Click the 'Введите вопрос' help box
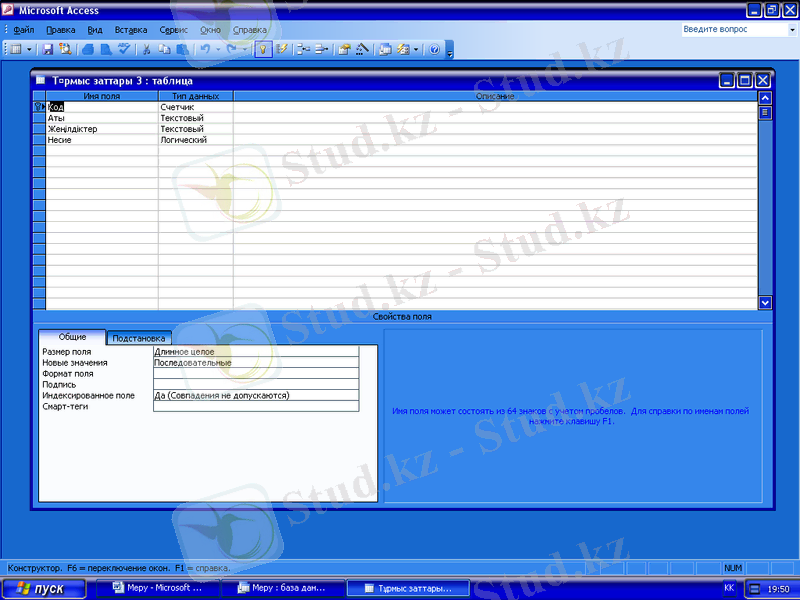Screen dimensions: 800x600 coord(735,30)
